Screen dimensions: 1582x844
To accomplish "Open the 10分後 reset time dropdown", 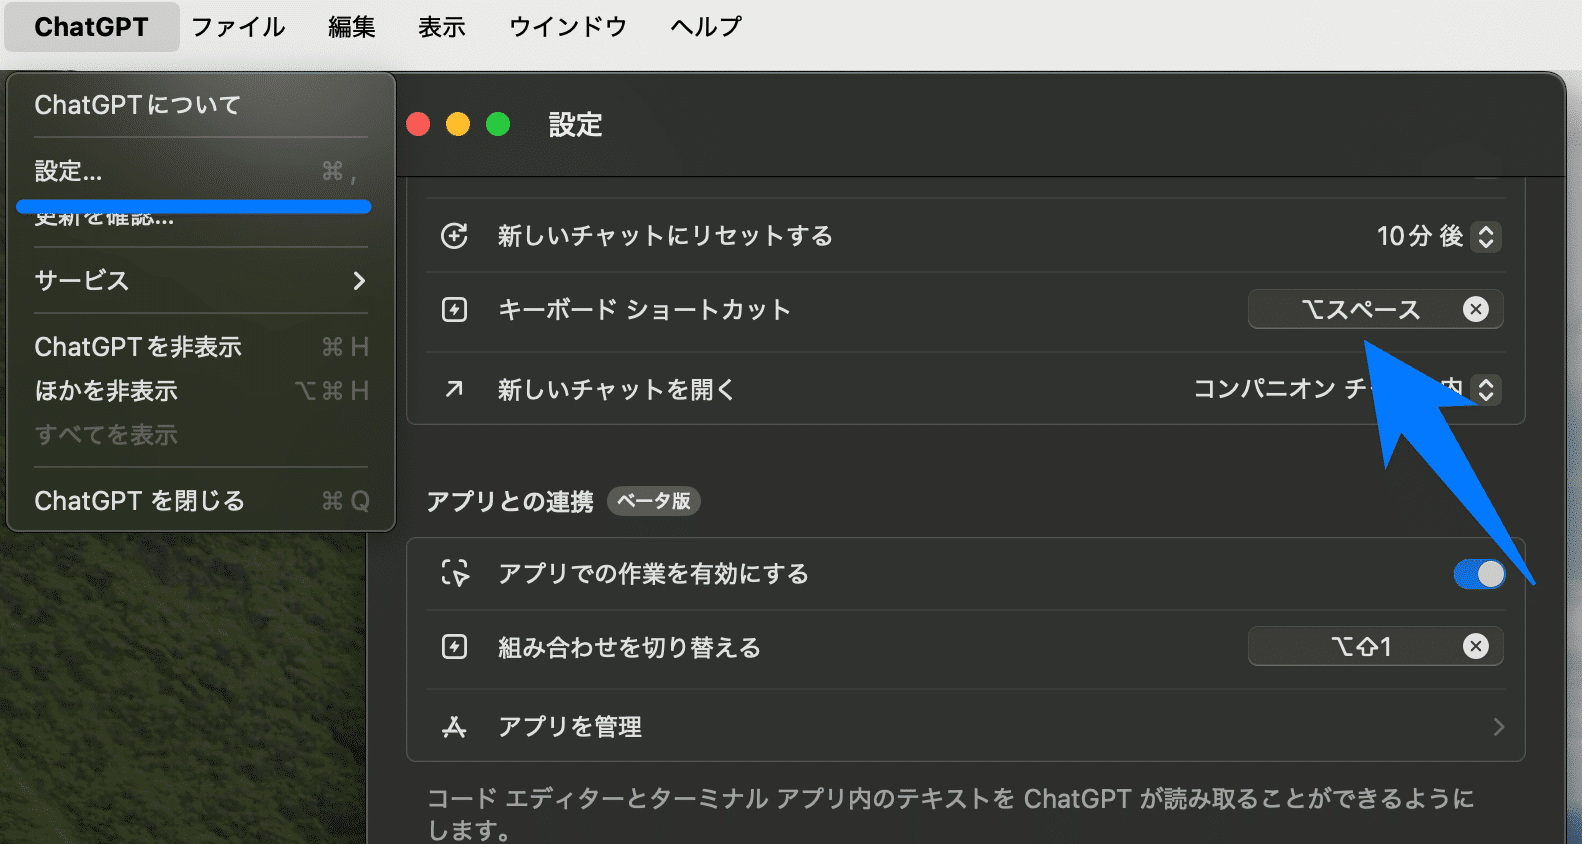I will 1486,237.
